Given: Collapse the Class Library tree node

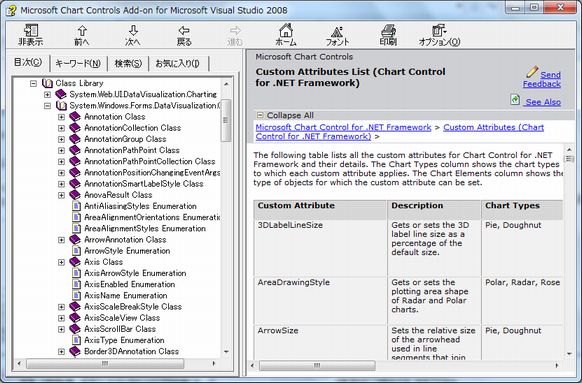Looking at the screenshot, I should [x=33, y=84].
